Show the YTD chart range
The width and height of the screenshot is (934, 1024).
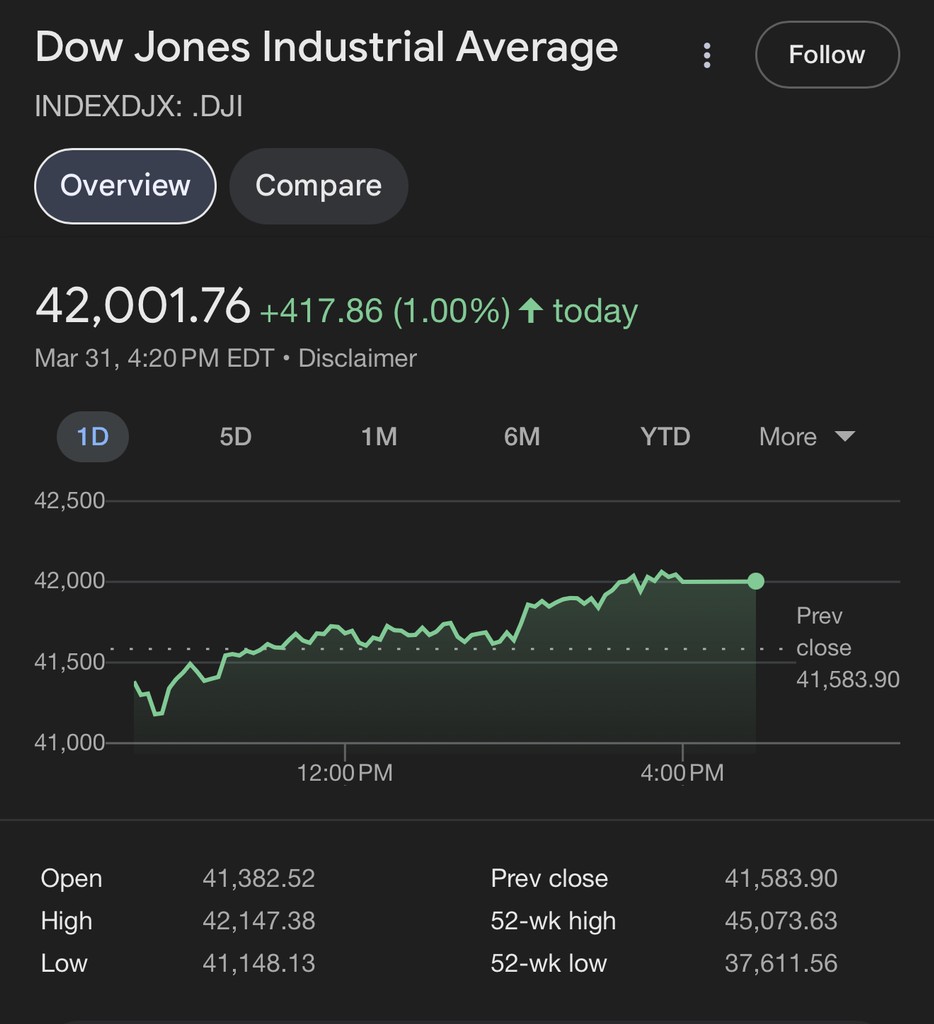pos(665,437)
